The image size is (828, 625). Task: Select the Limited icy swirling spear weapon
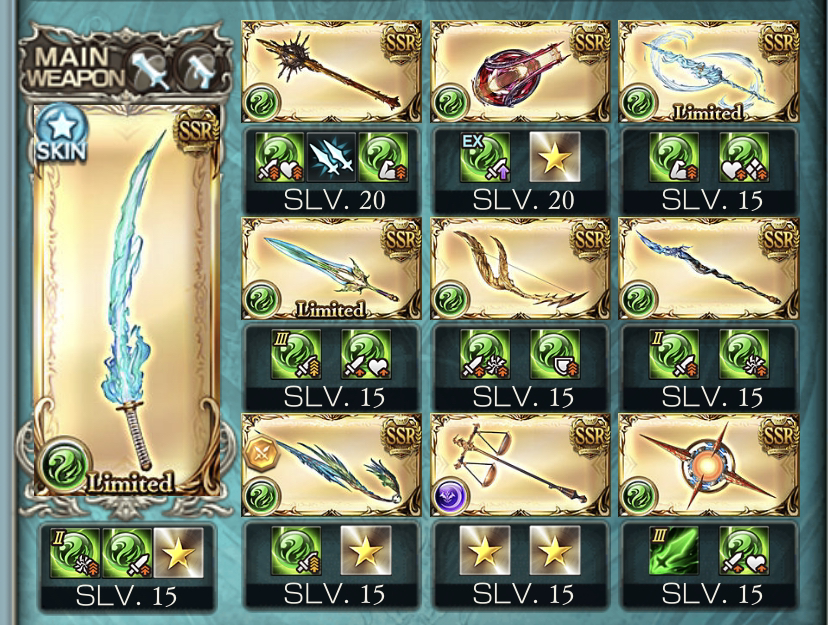[x=709, y=71]
